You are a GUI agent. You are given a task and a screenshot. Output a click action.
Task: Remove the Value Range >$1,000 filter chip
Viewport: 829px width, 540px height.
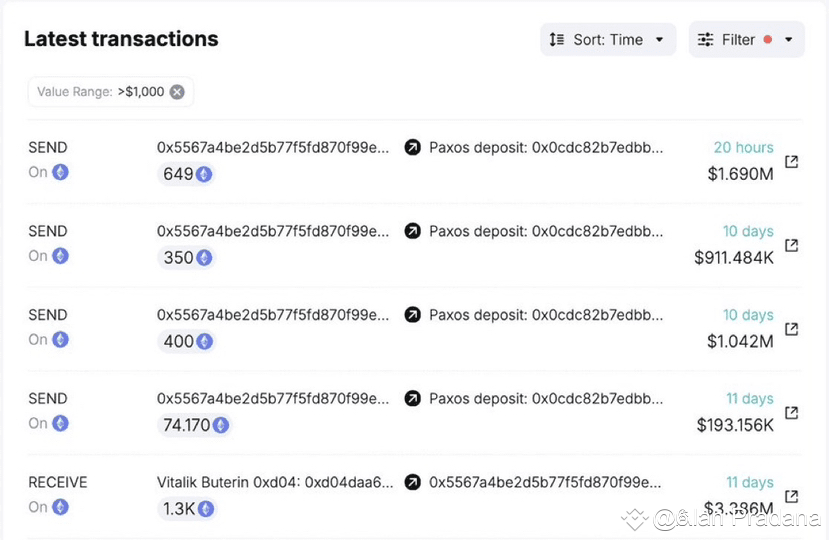[177, 92]
